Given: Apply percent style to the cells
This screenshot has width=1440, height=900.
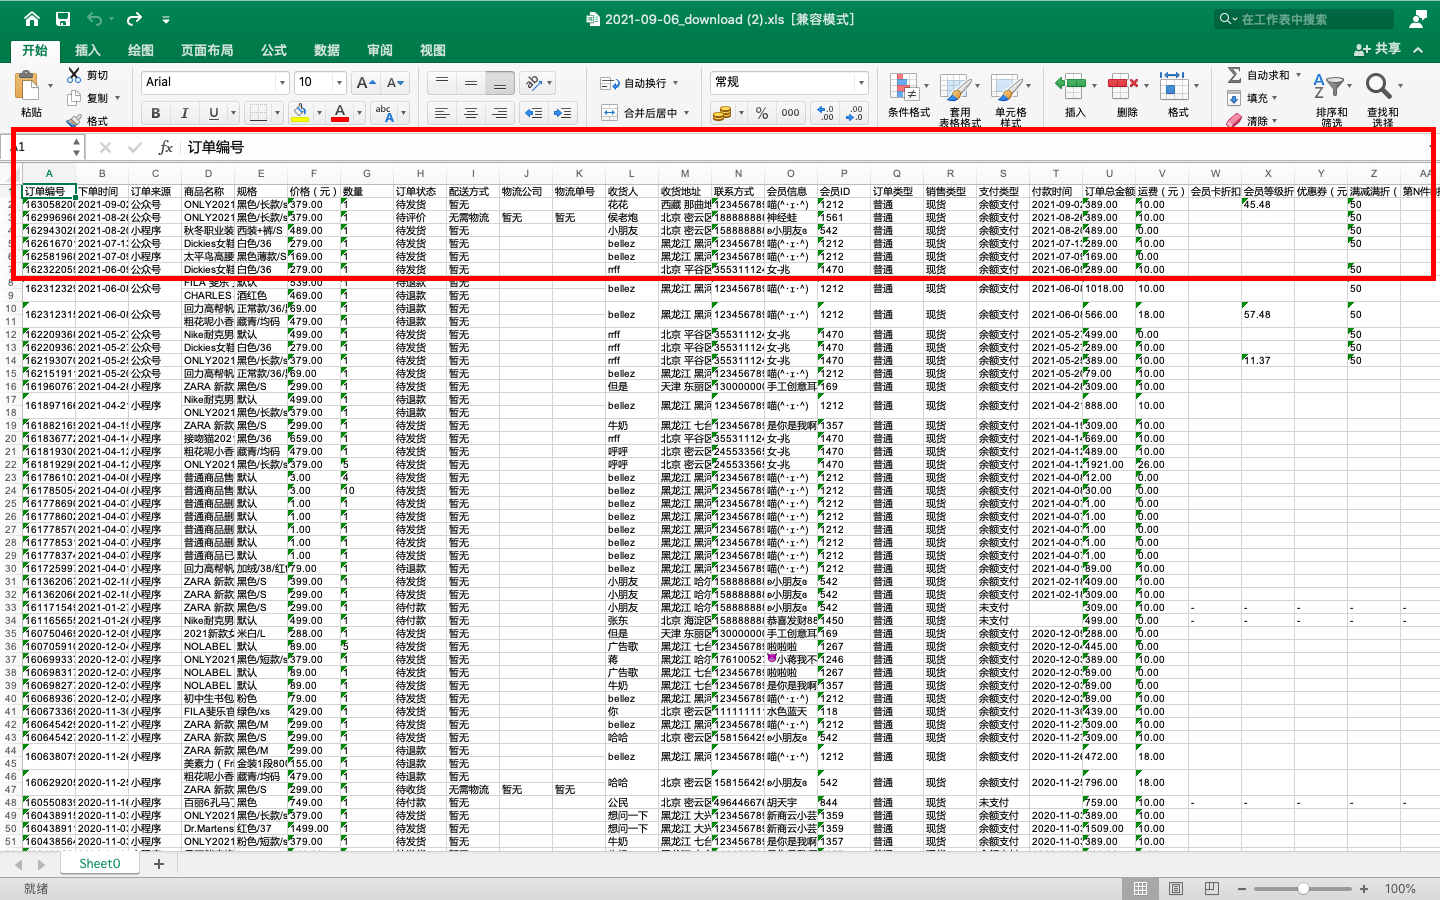Looking at the screenshot, I should (762, 113).
